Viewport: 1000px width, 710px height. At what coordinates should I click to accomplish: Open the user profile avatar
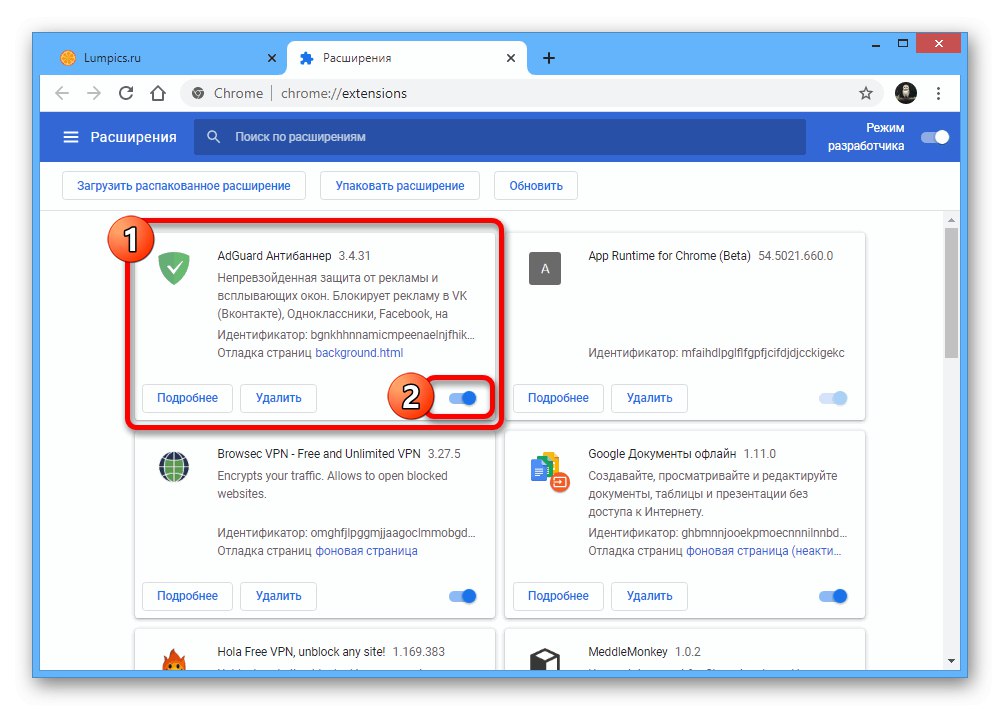coord(906,93)
